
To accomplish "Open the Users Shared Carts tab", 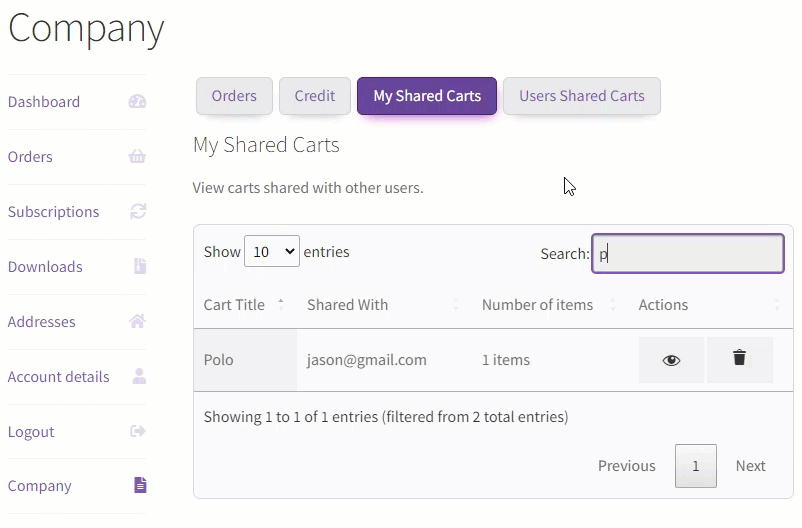I will [x=582, y=96].
